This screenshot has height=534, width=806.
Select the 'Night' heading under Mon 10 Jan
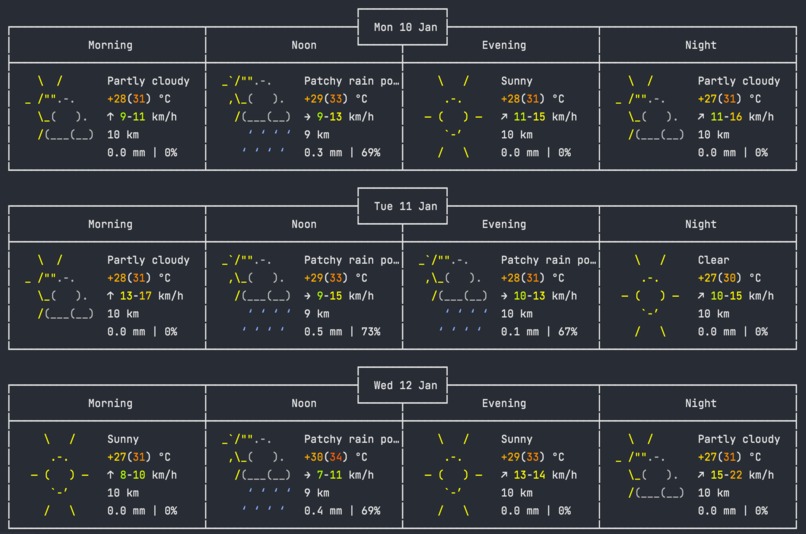click(700, 45)
